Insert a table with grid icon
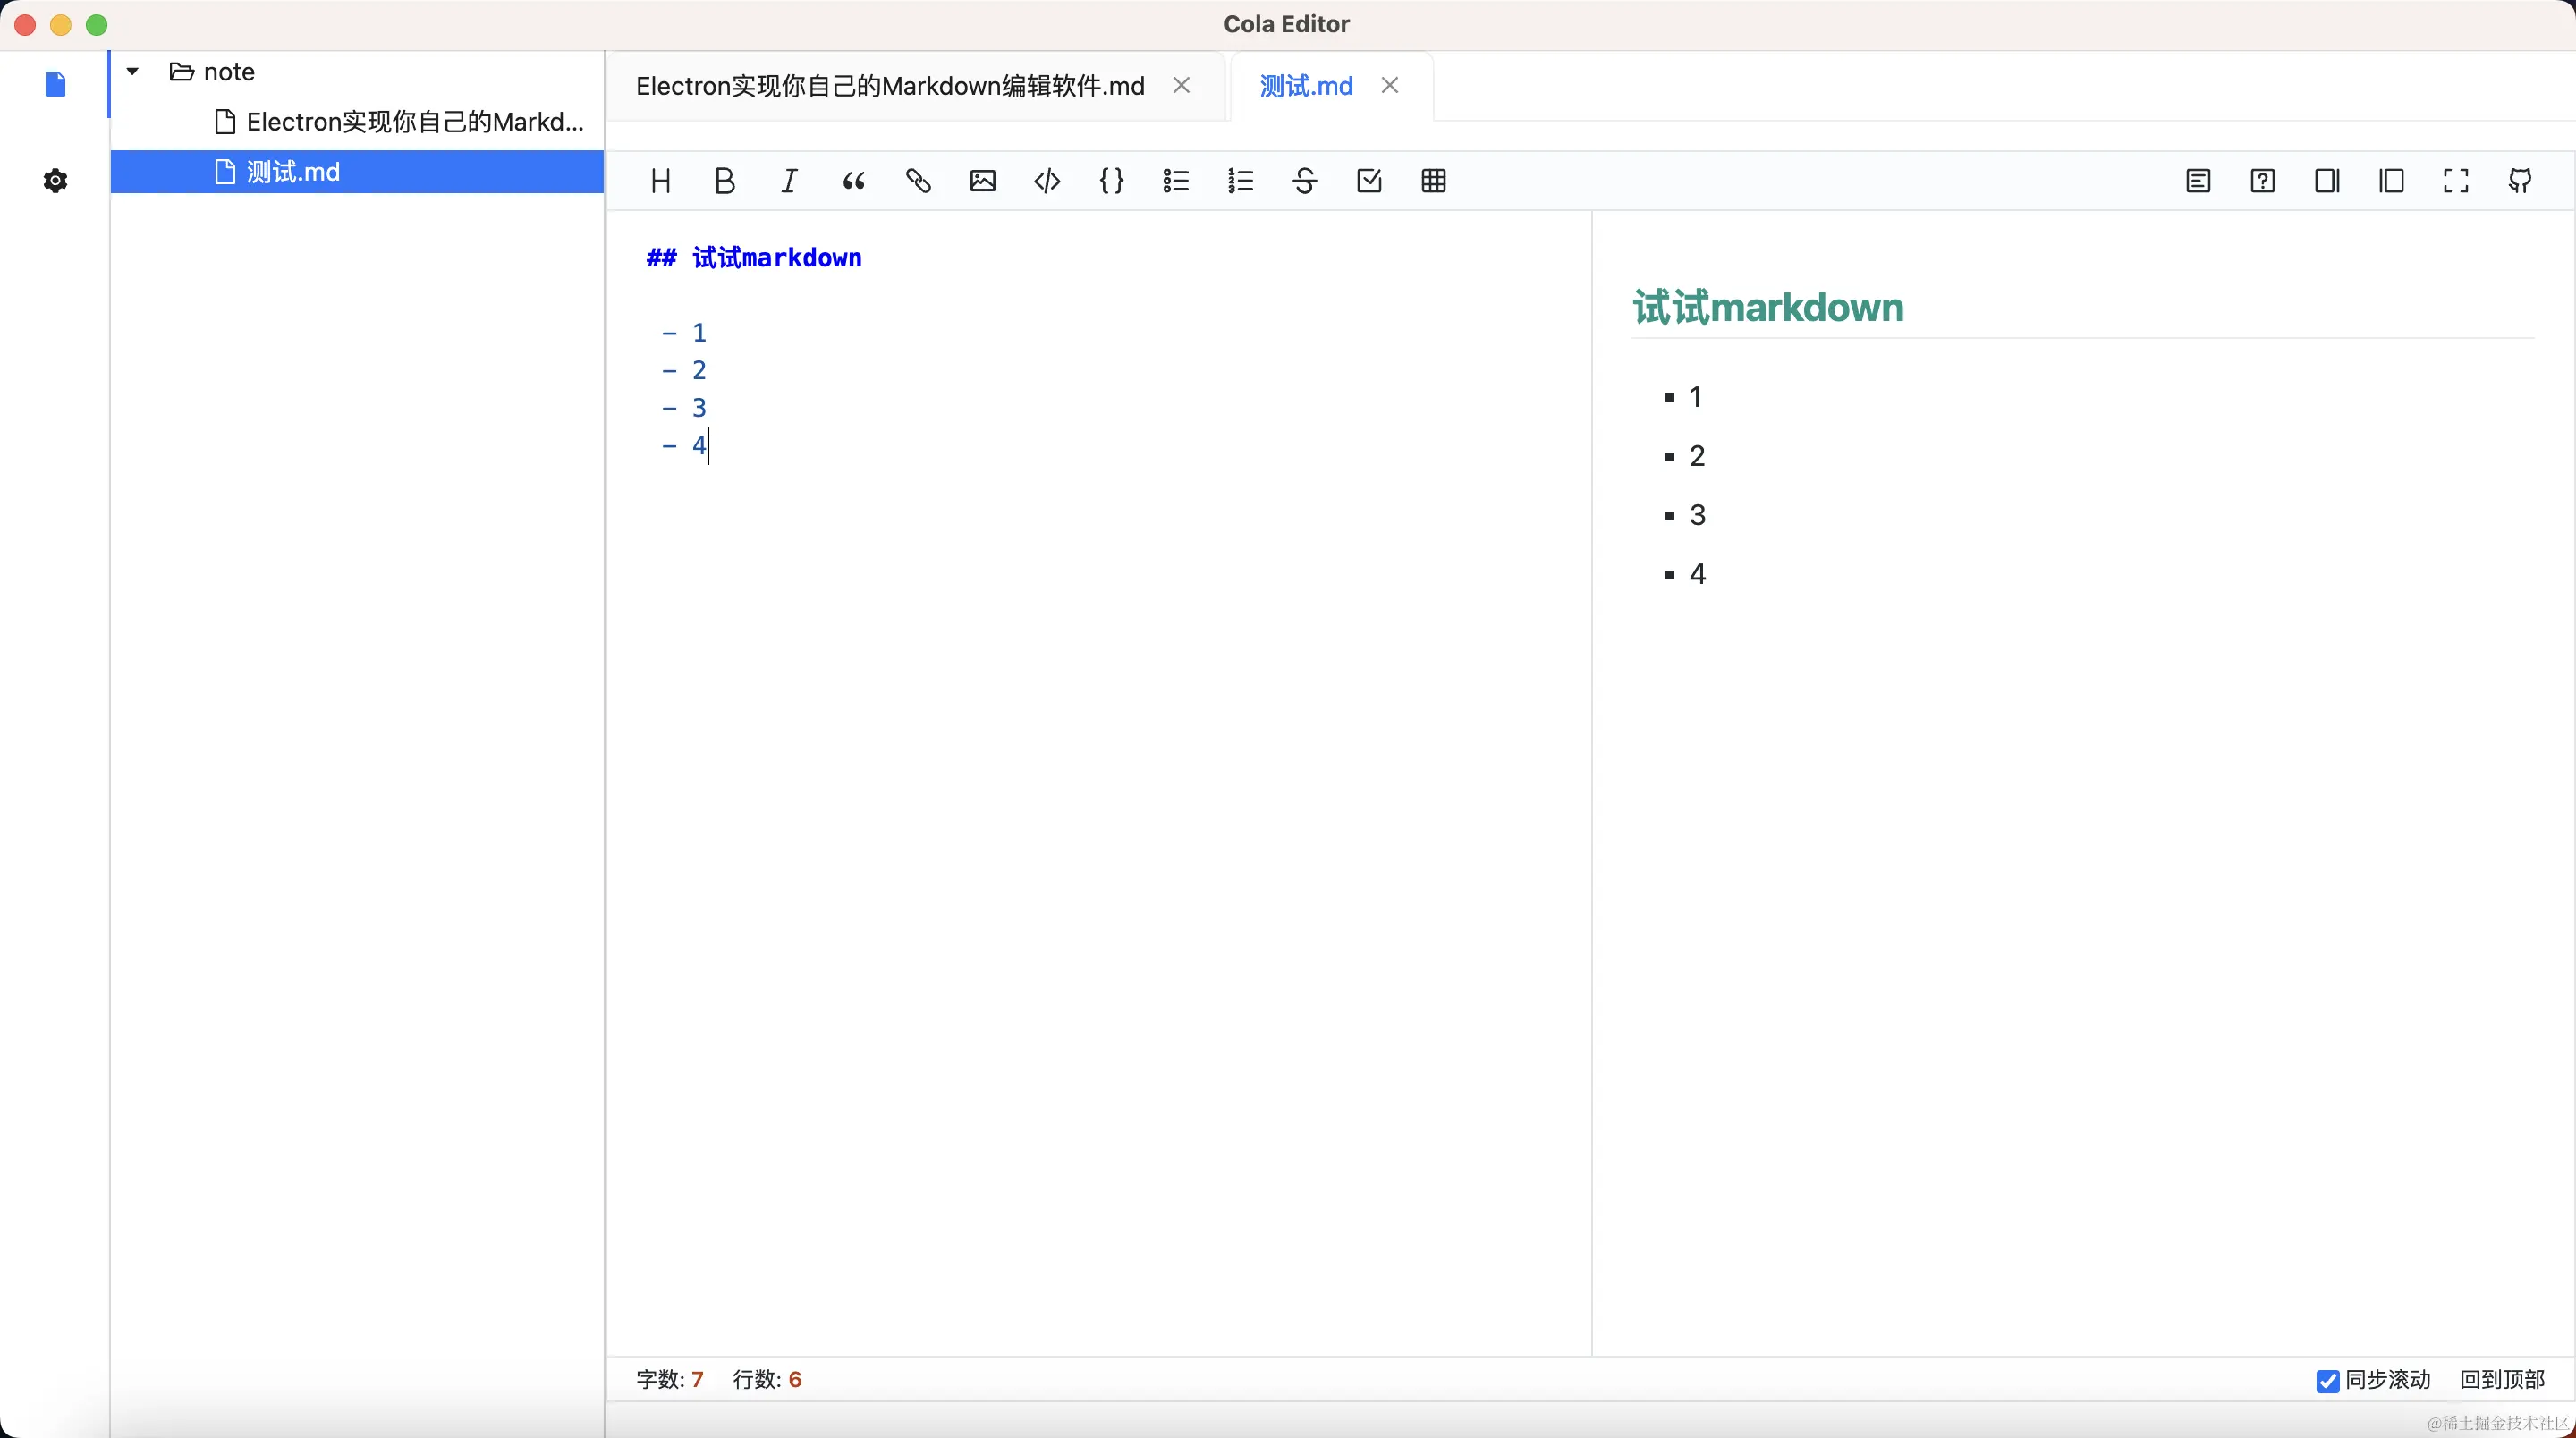Viewport: 2576px width, 1438px height. coord(1433,181)
